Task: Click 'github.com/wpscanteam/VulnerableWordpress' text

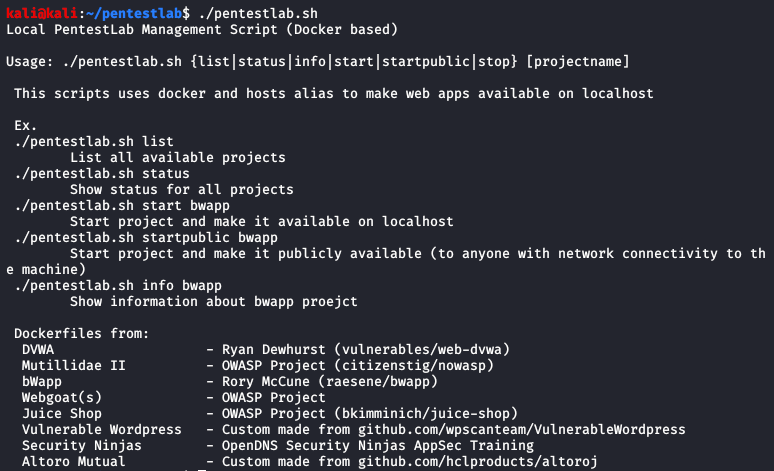Action: pyautogui.click(x=522, y=430)
